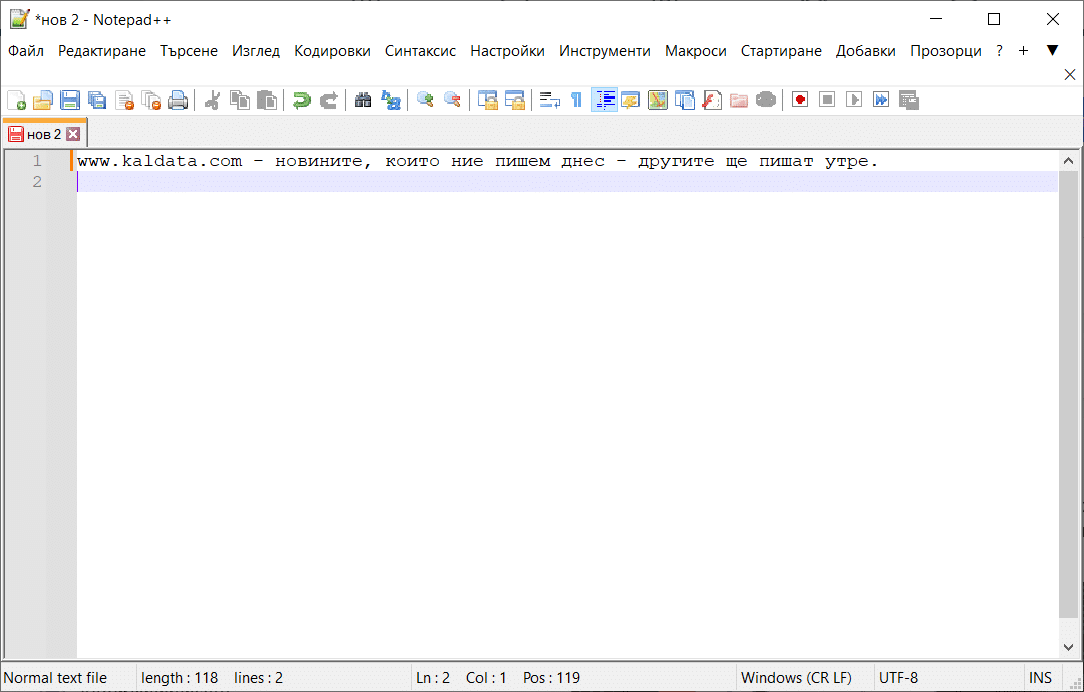
Task: Click the Save All toolbar icon
Action: pos(97,100)
